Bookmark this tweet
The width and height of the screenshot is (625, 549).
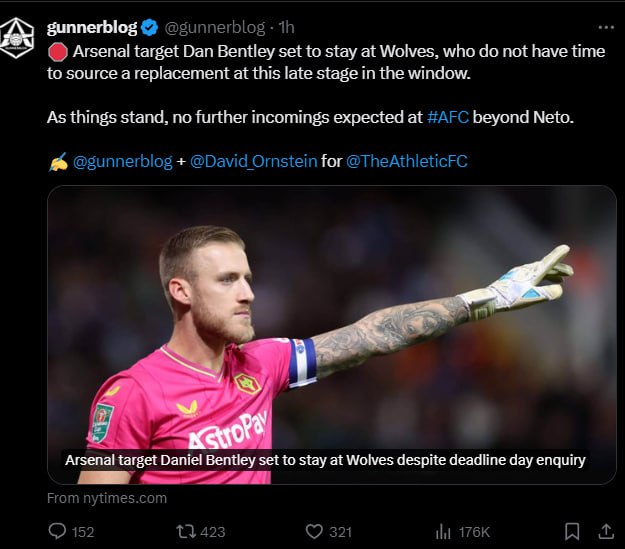[x=571, y=531]
